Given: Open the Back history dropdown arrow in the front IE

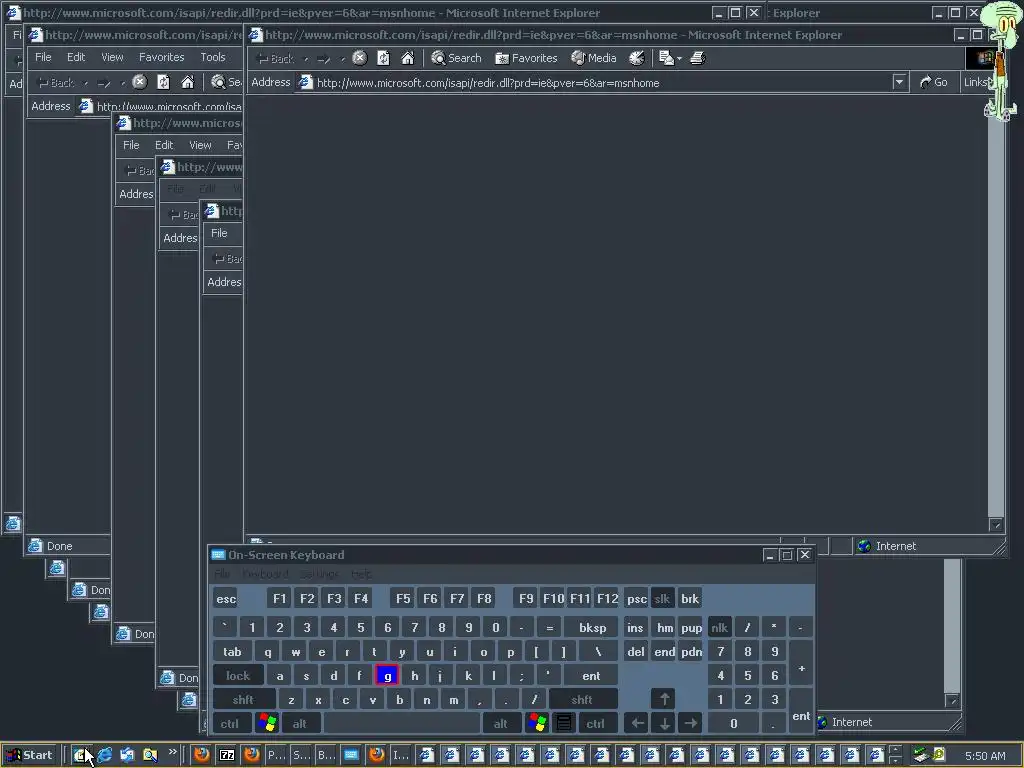Looking at the screenshot, I should [x=306, y=59].
